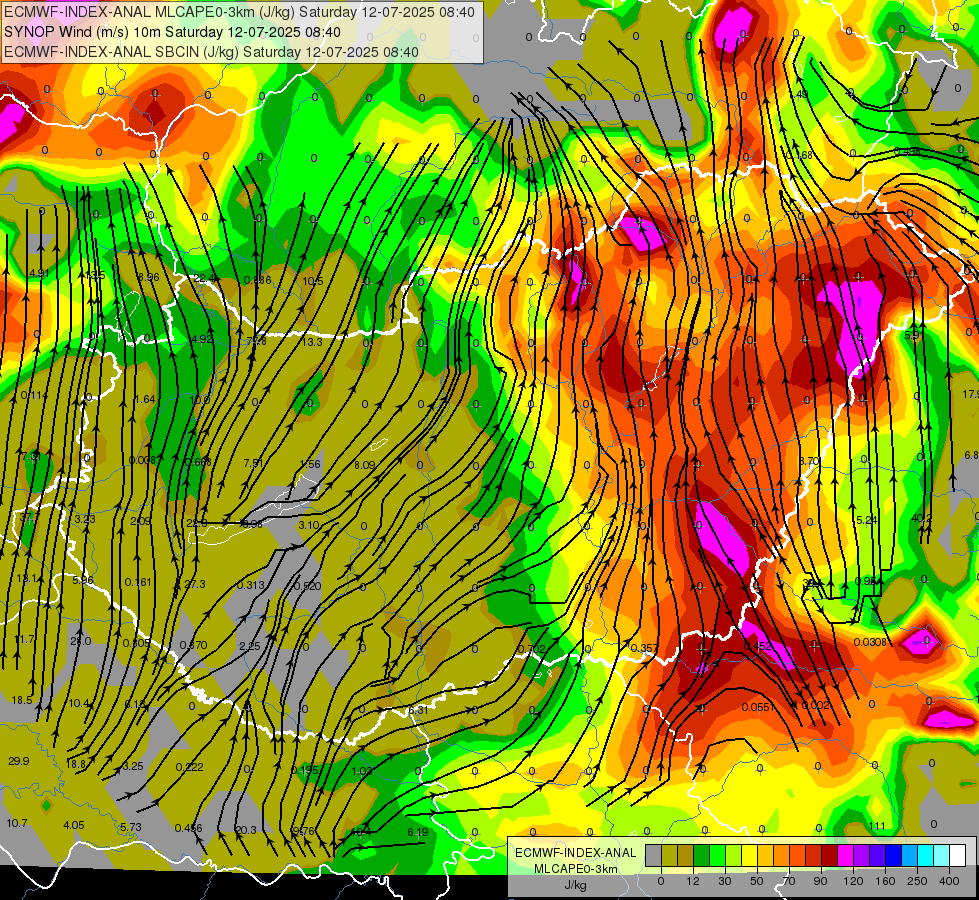Click the map value '20.3'

coord(246,830)
